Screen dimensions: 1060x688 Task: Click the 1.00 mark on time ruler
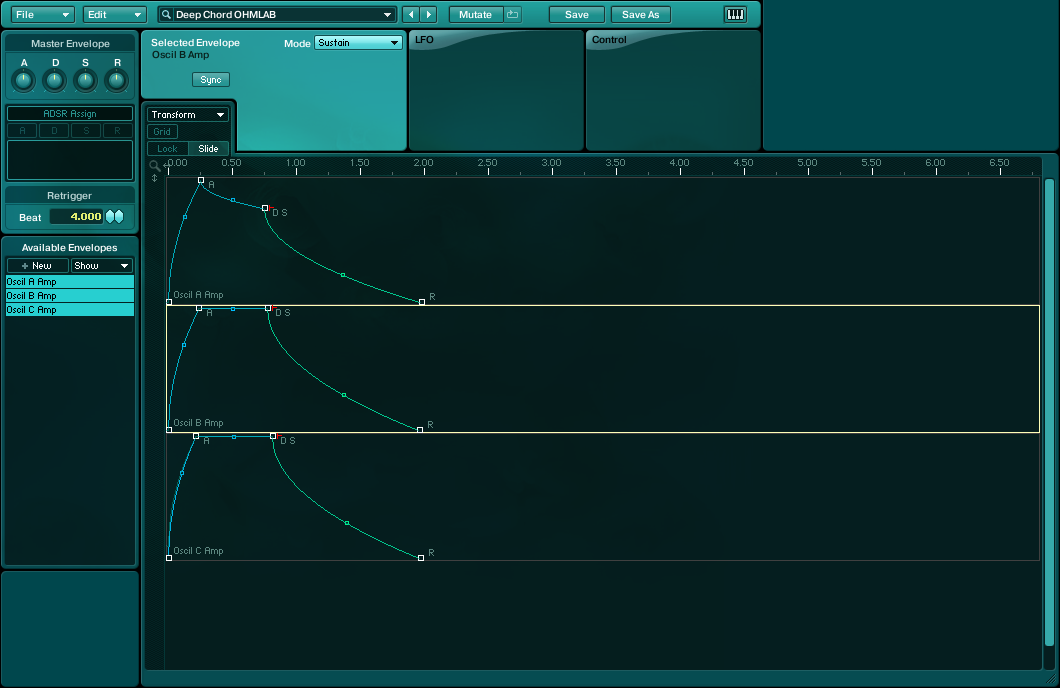point(295,163)
